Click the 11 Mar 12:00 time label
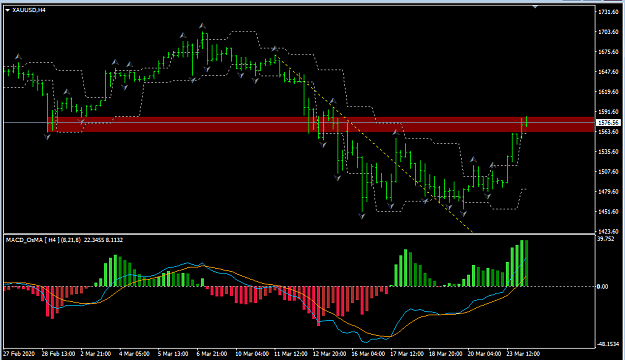Image resolution: width=625 pixels, height=360 pixels. pos(291,354)
